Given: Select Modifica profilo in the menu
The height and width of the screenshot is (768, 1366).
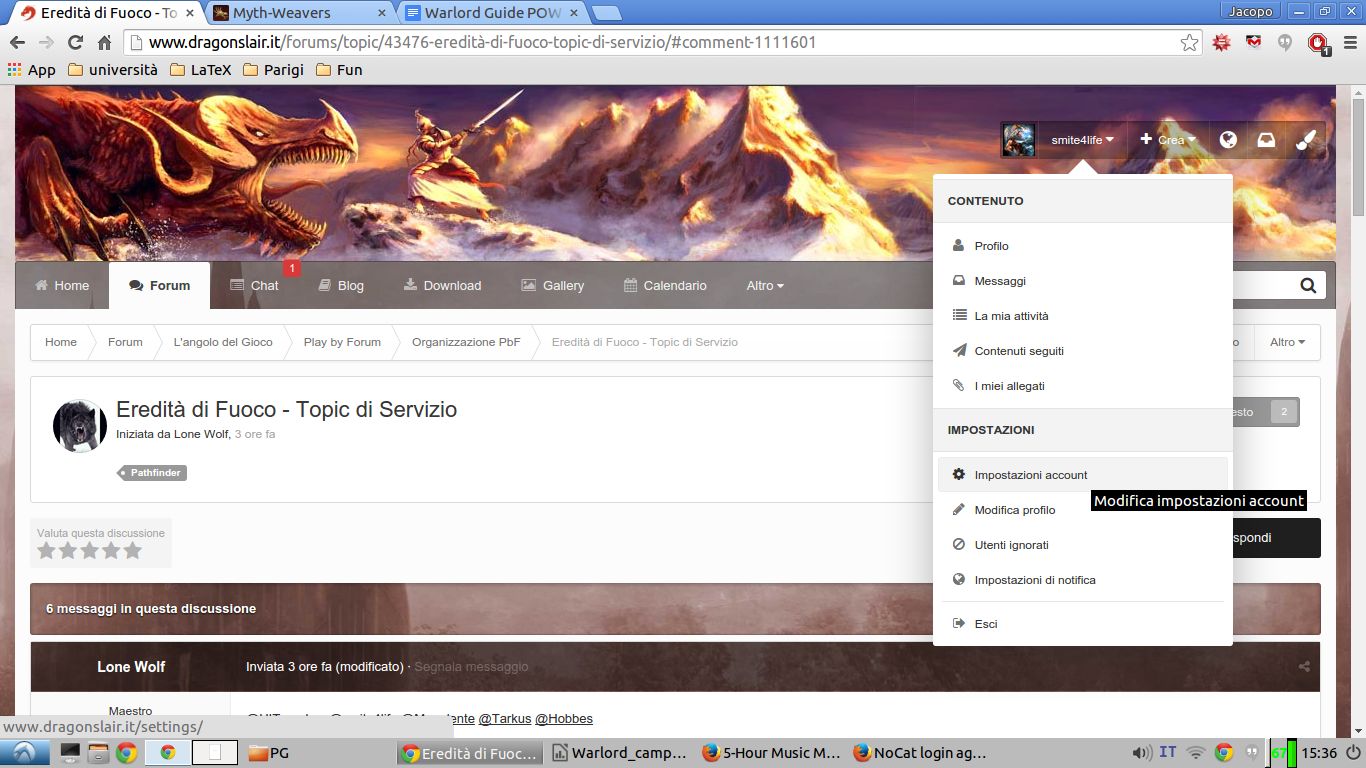Looking at the screenshot, I should point(1082,510).
